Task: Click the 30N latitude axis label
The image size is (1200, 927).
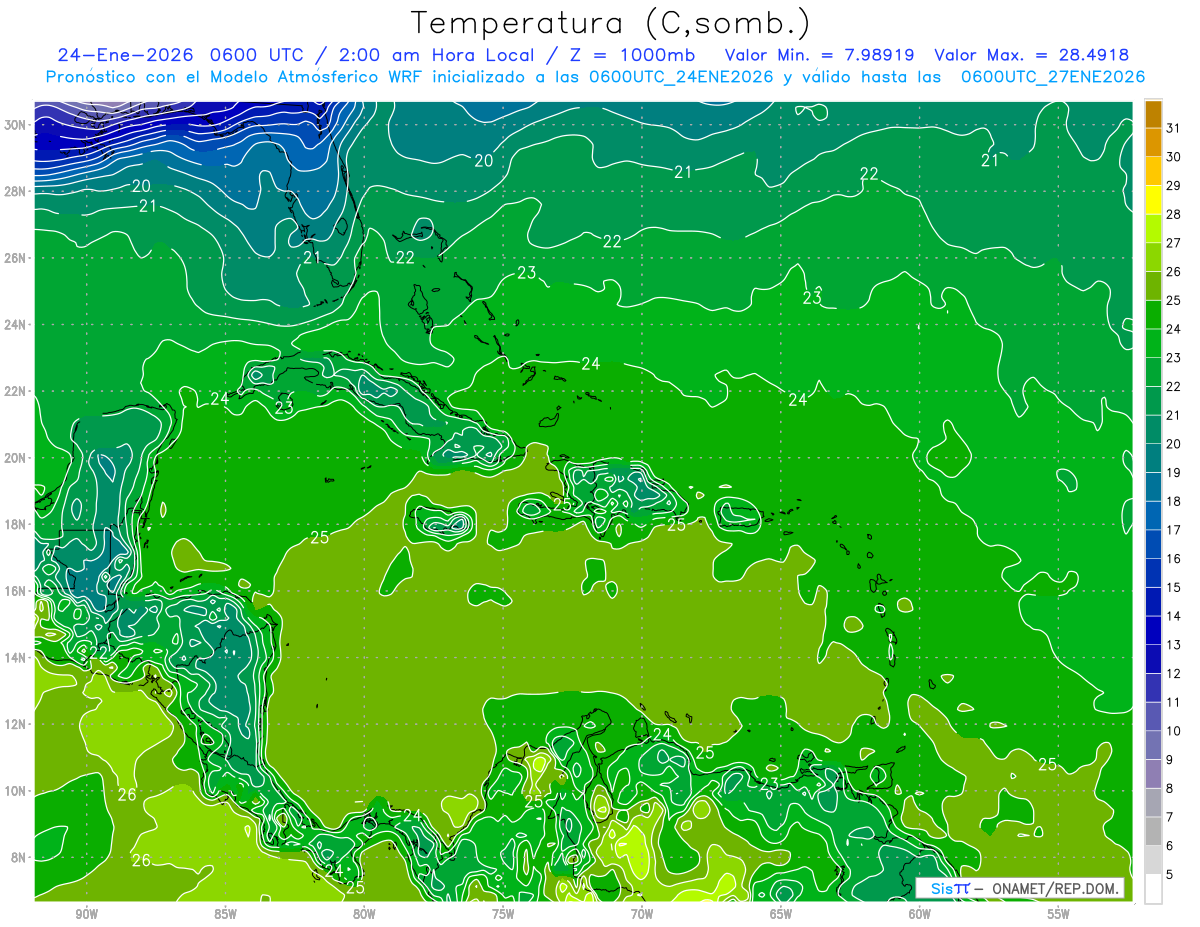Action: (17, 125)
